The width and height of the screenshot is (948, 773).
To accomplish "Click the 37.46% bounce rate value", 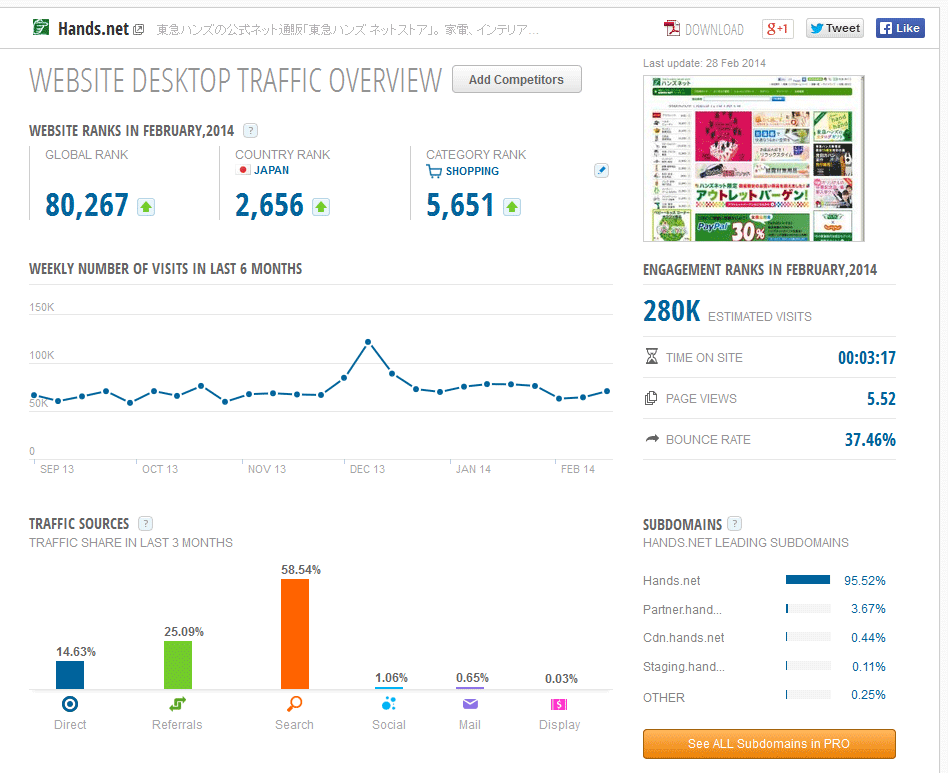I will tap(870, 439).
